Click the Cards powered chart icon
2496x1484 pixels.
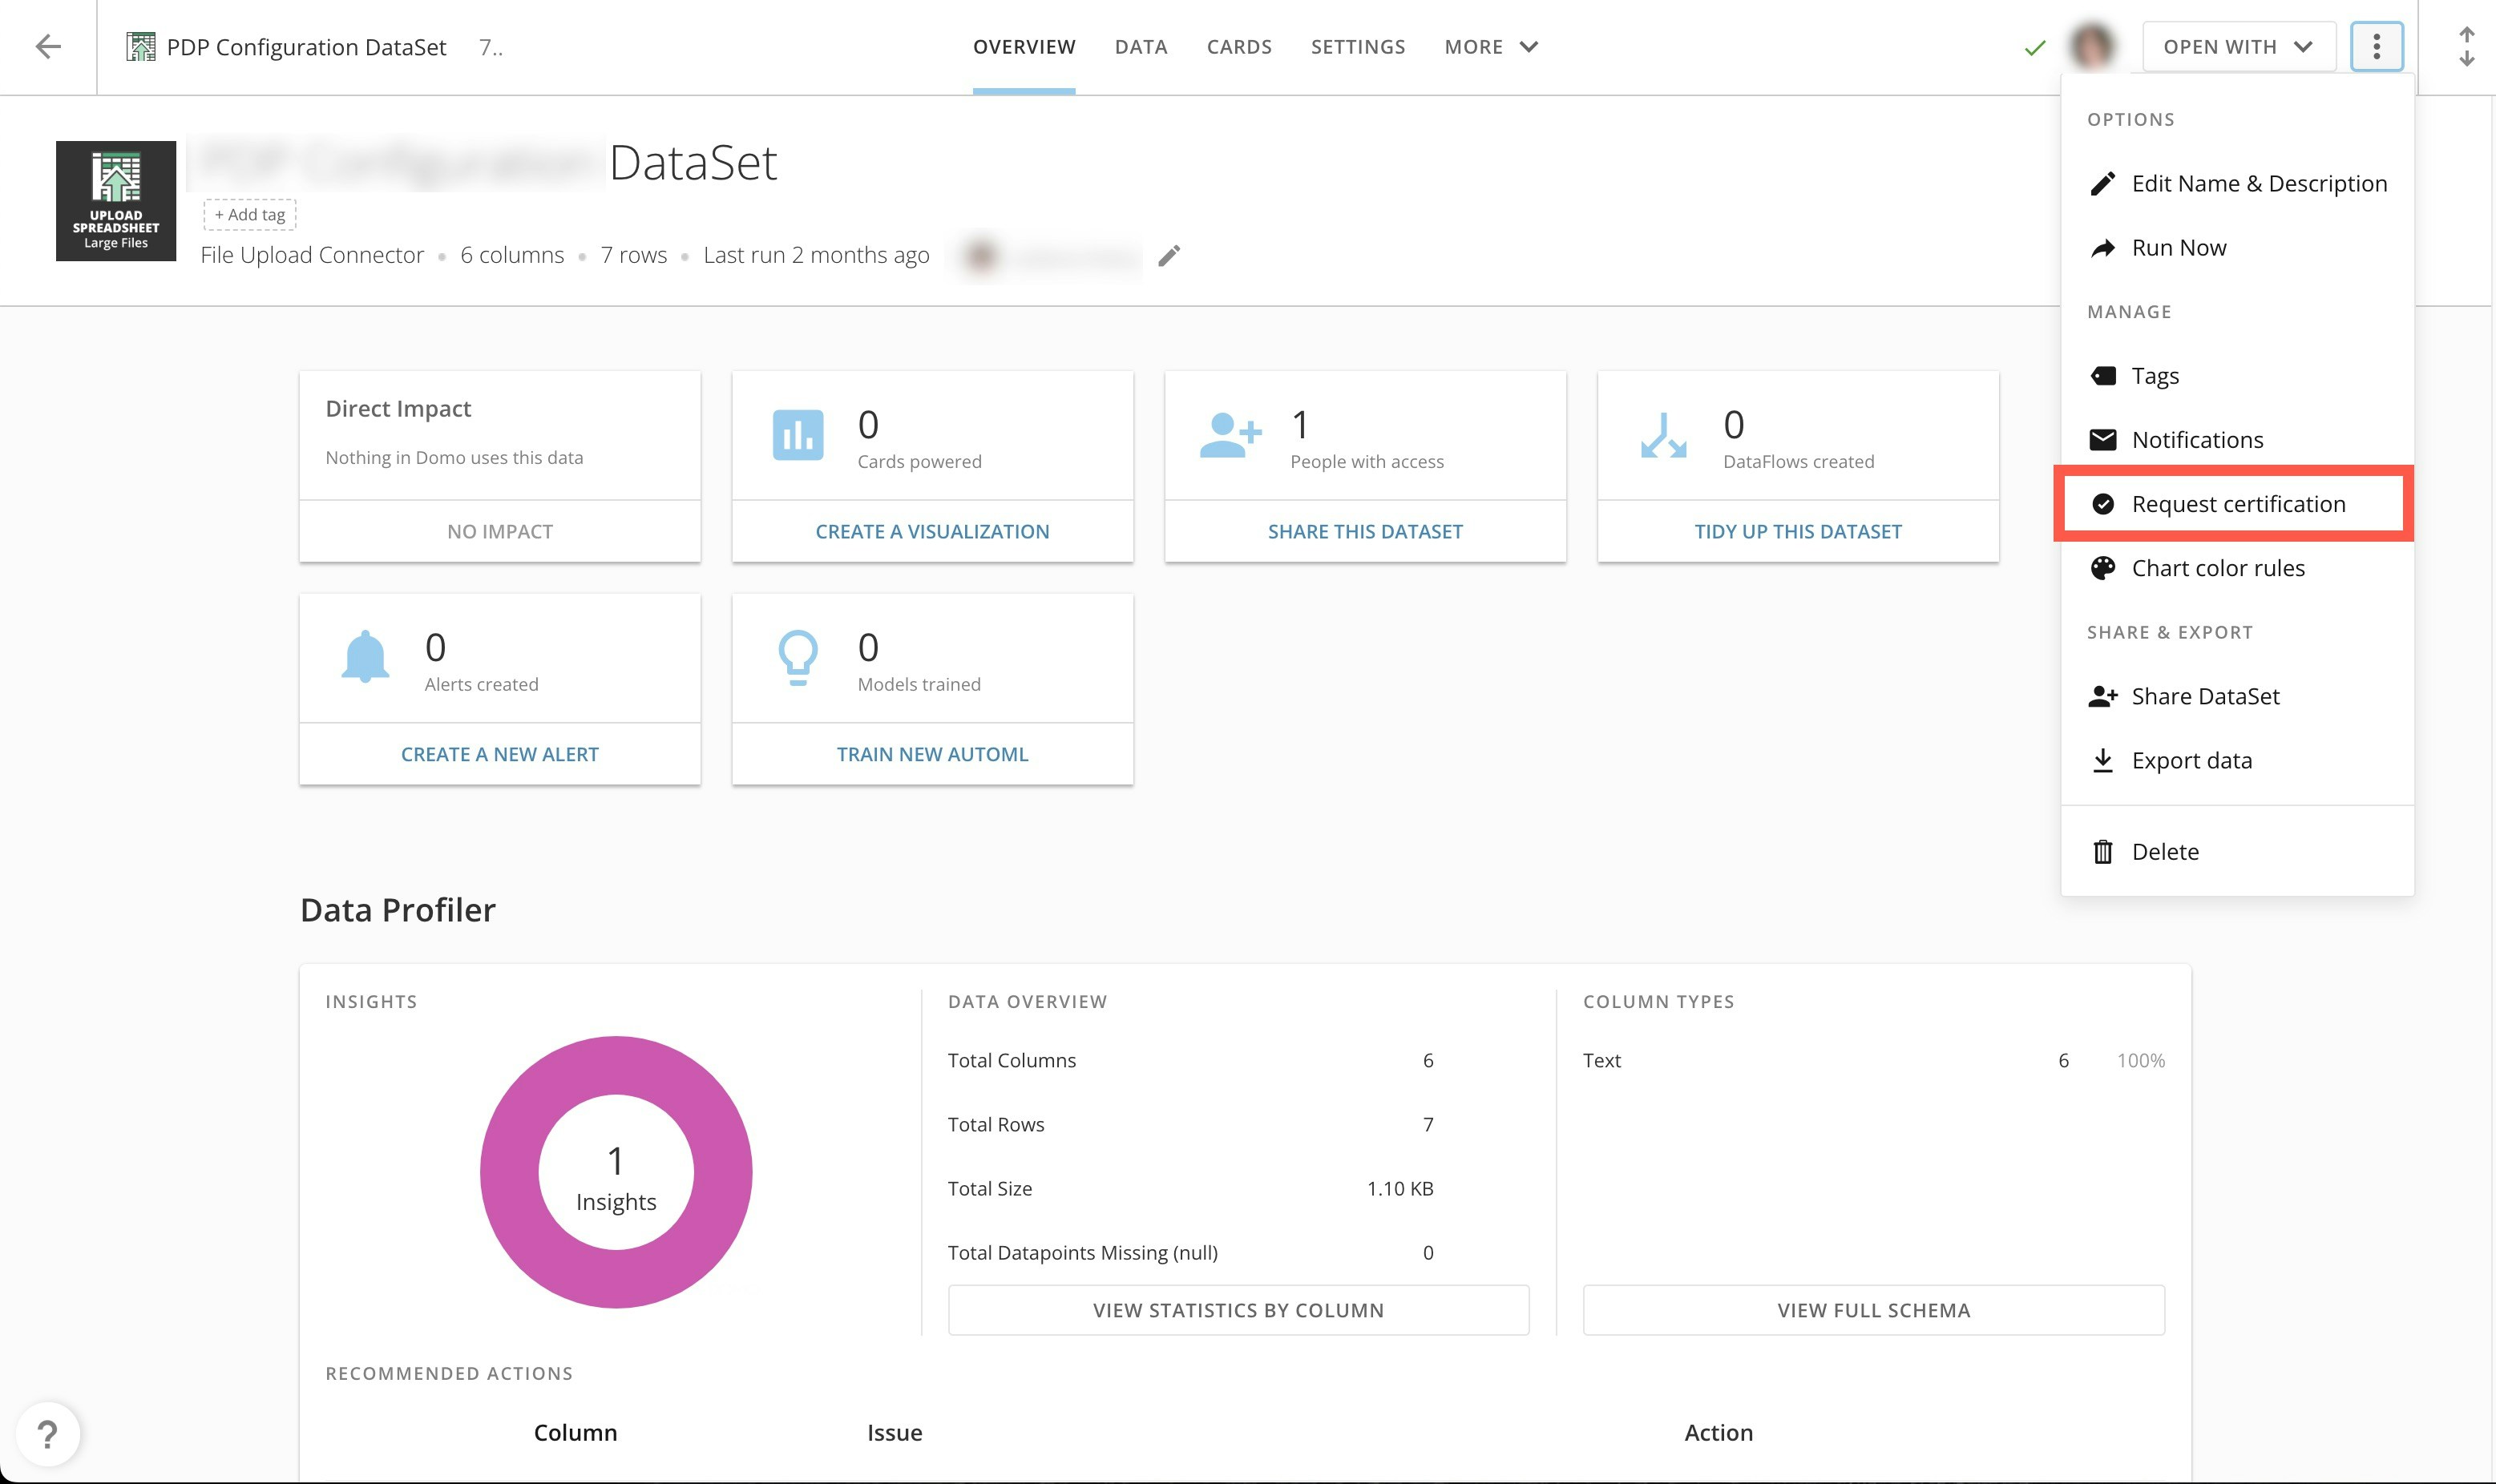pos(797,435)
